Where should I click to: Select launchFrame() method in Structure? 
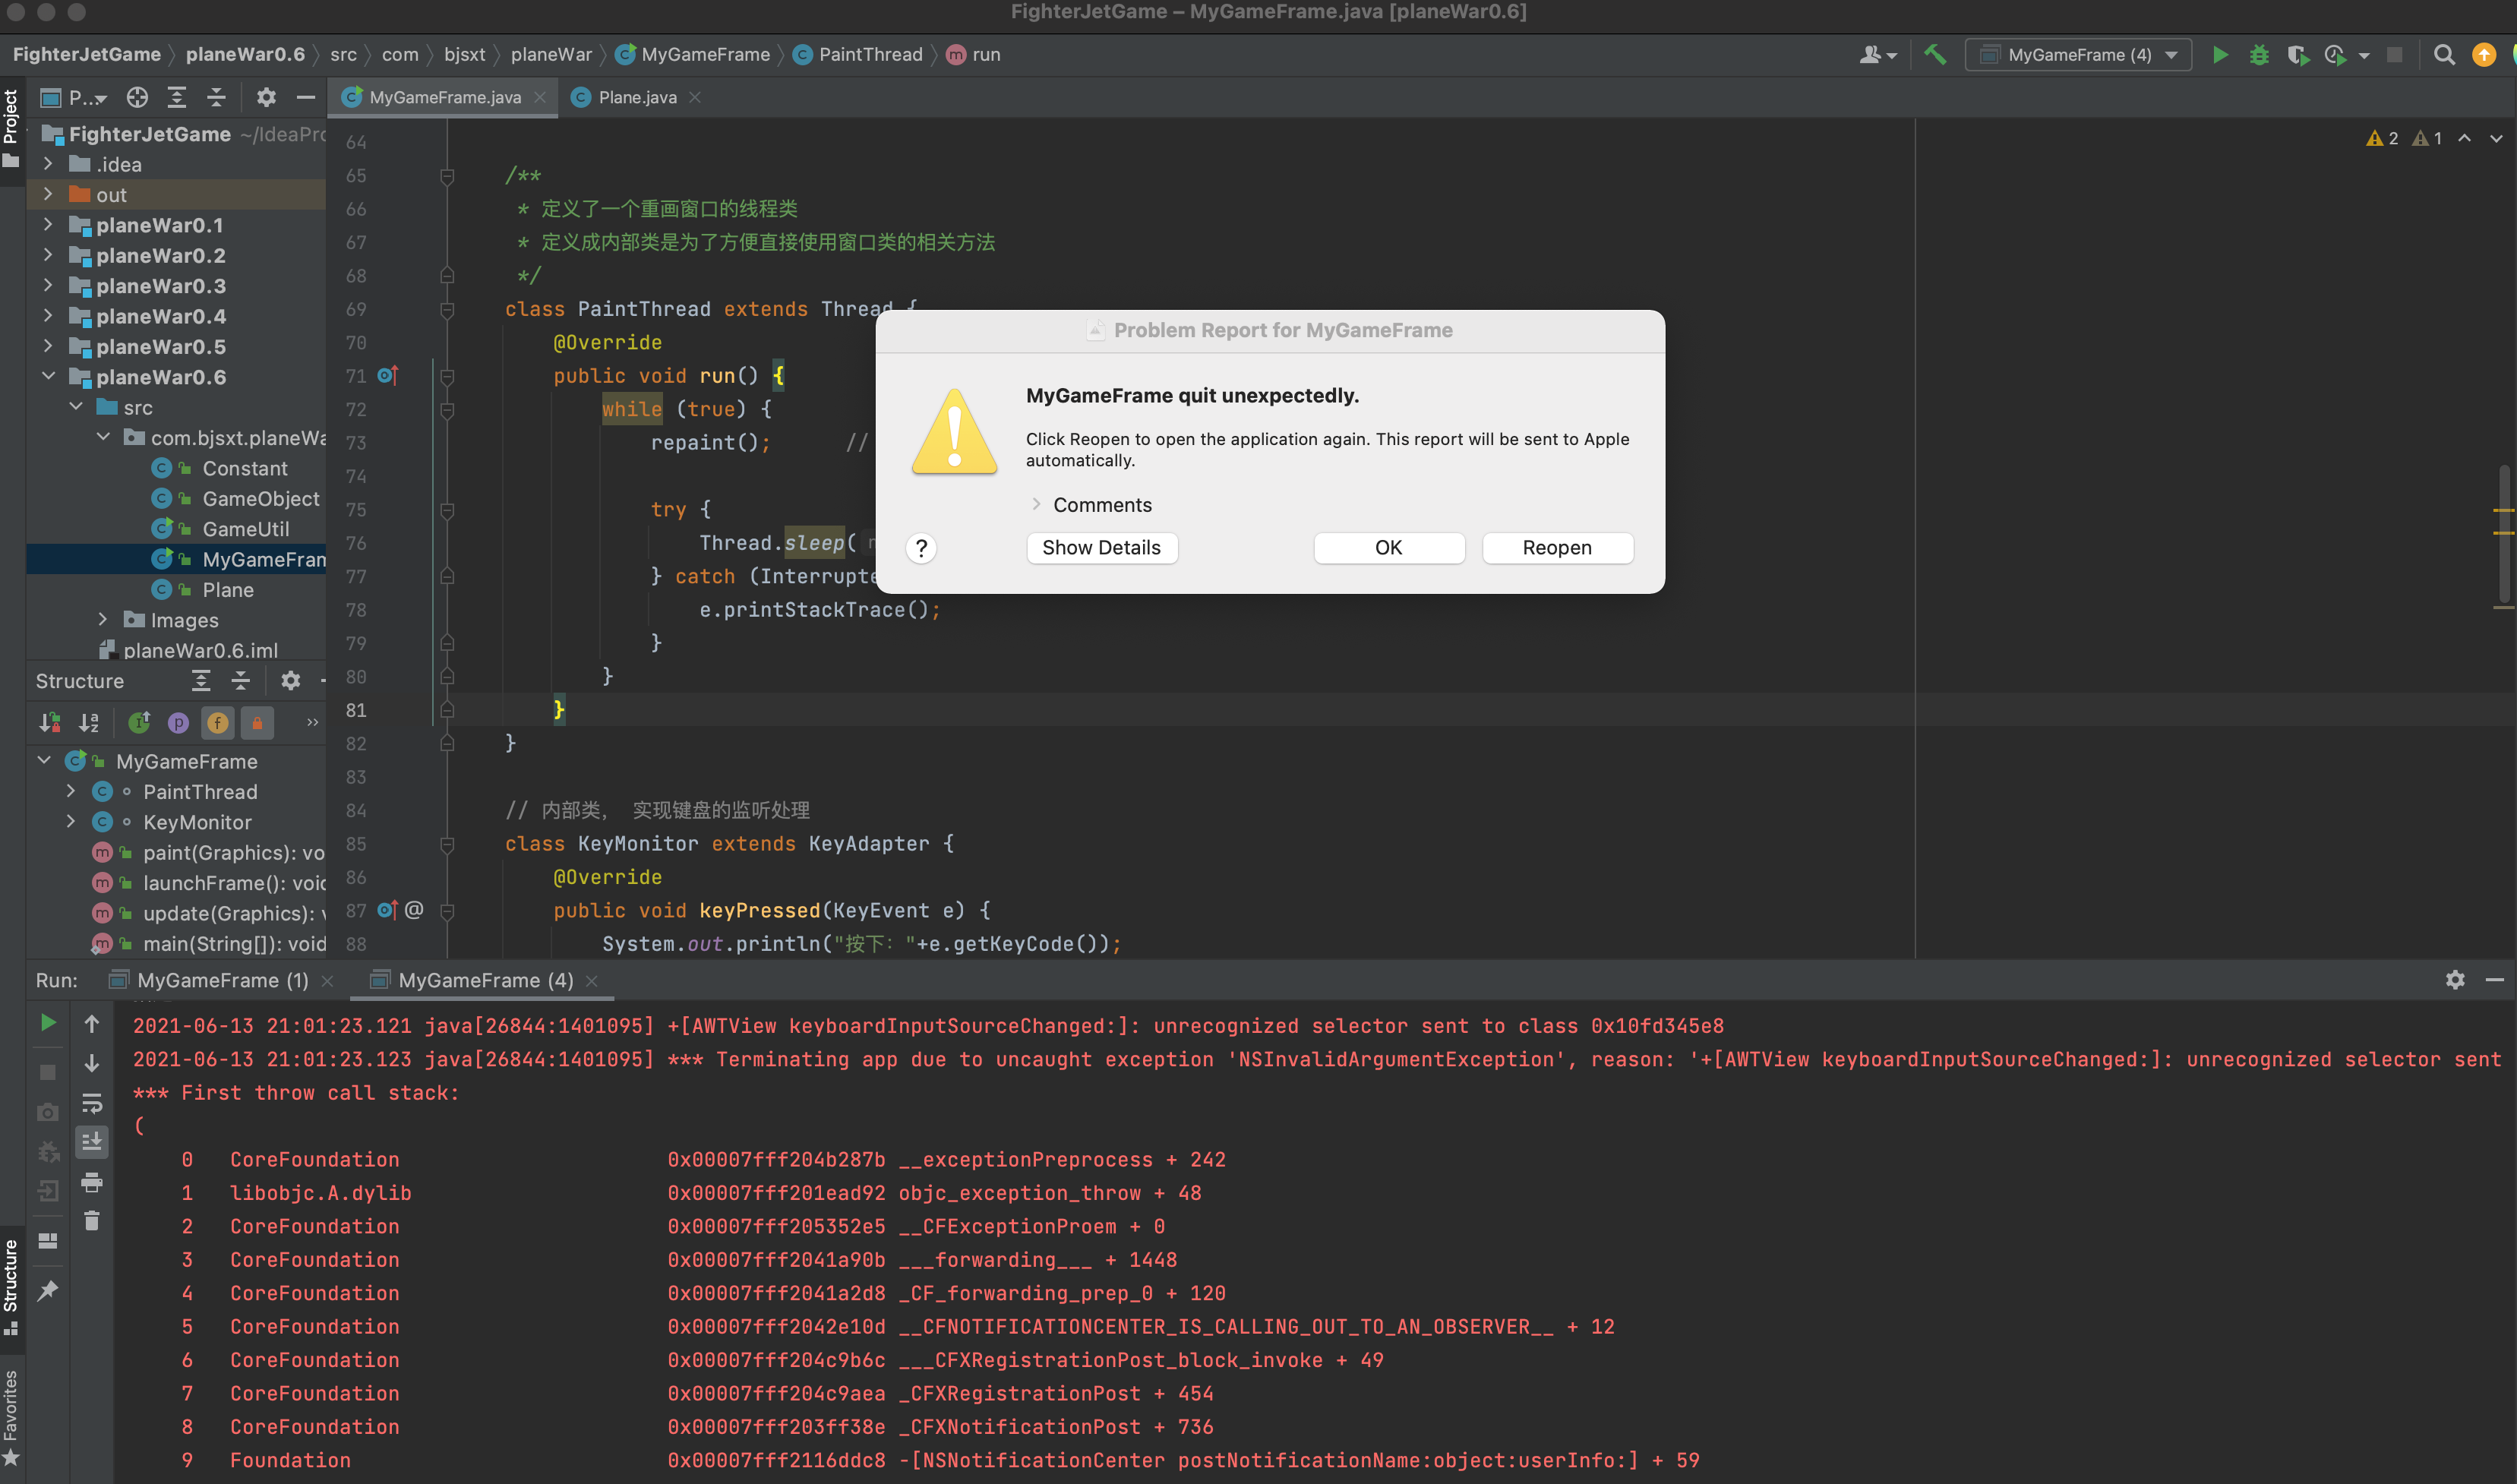pyautogui.click(x=234, y=883)
